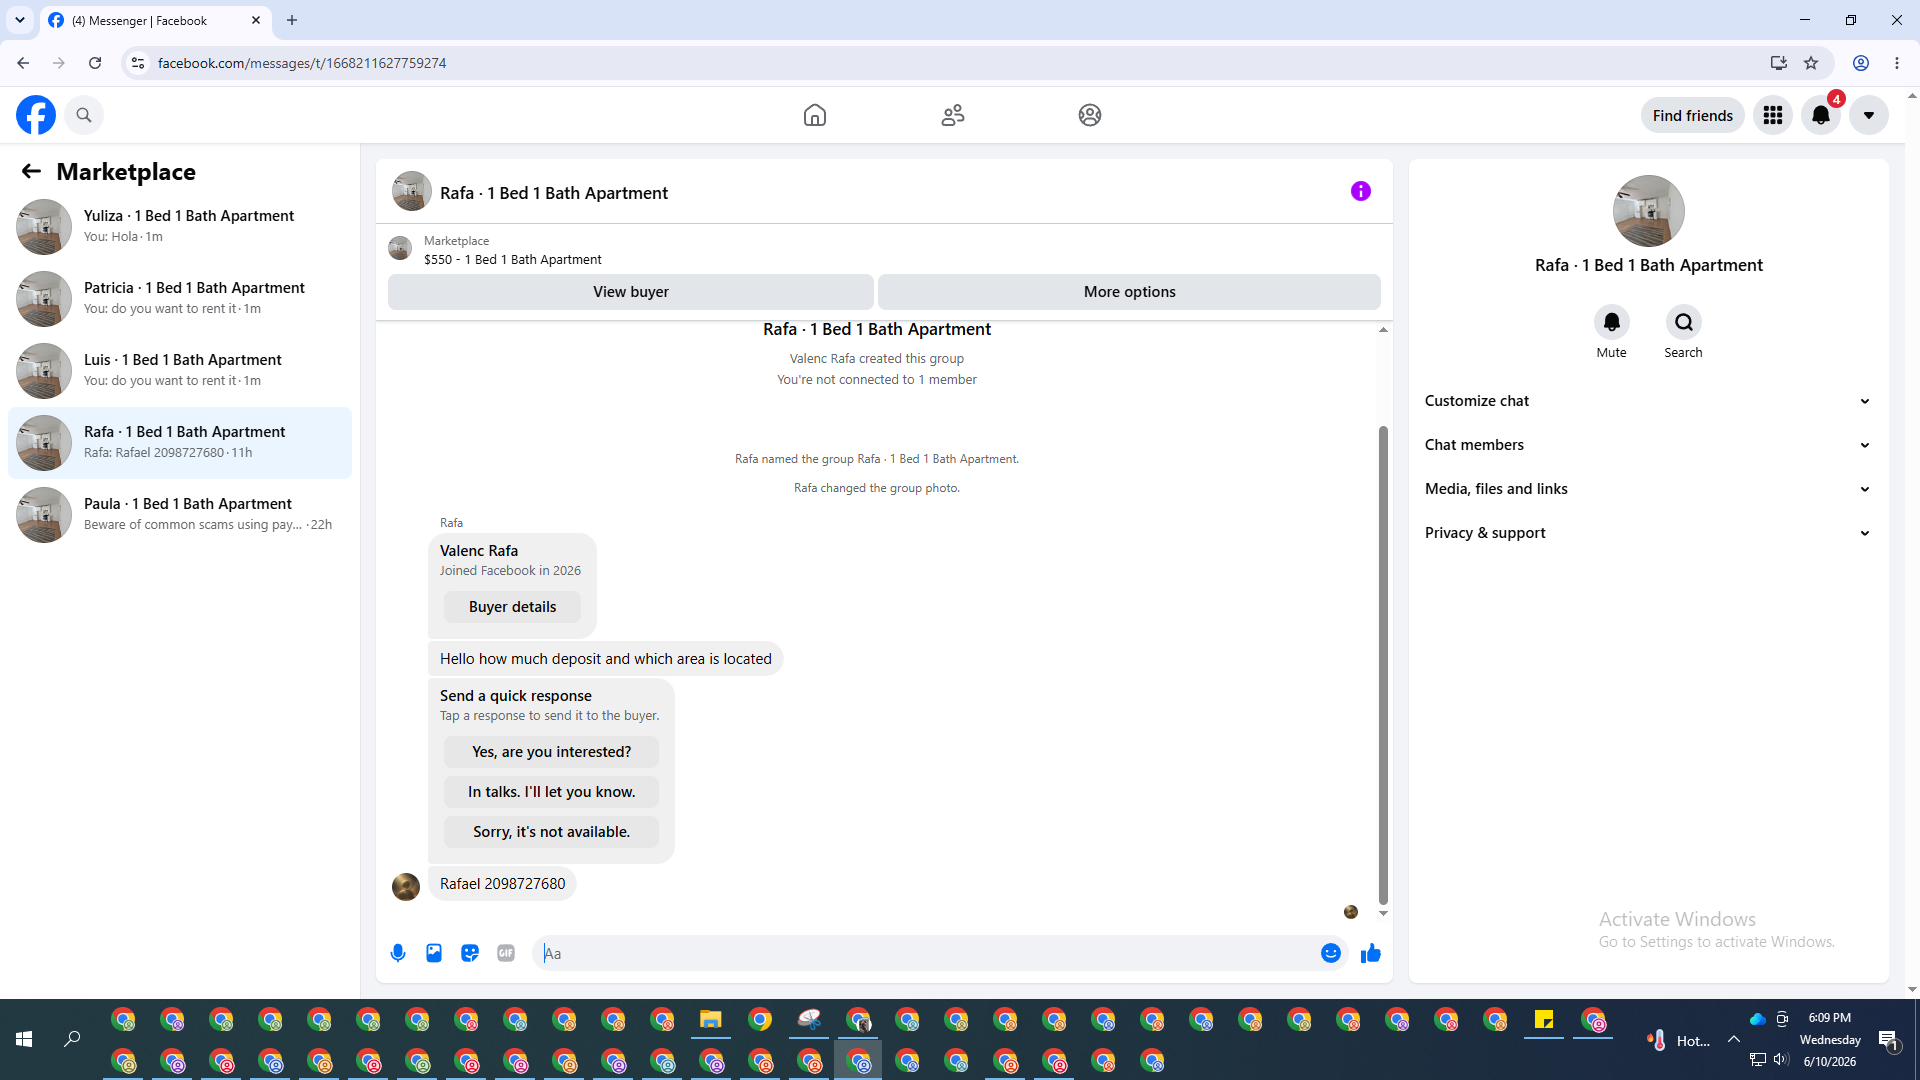Mute the conversation with bell icon
The width and height of the screenshot is (1920, 1080).
pos(1612,322)
